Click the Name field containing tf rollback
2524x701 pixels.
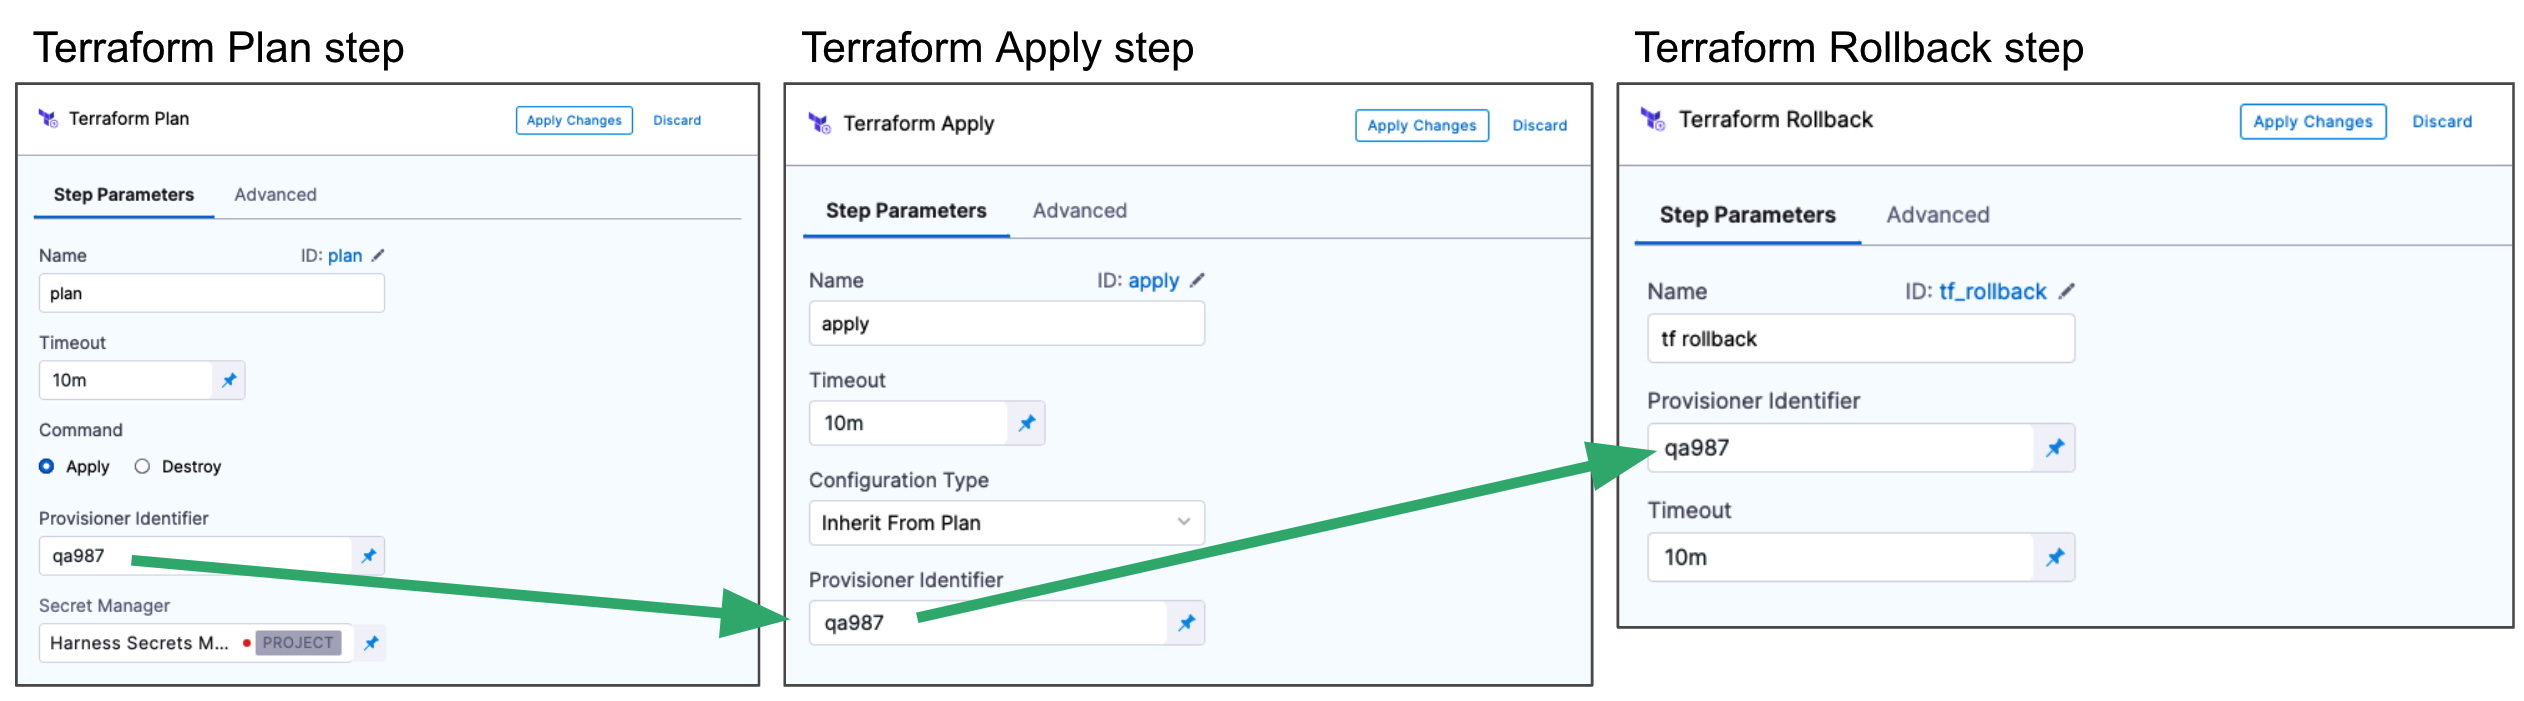click(1860, 339)
